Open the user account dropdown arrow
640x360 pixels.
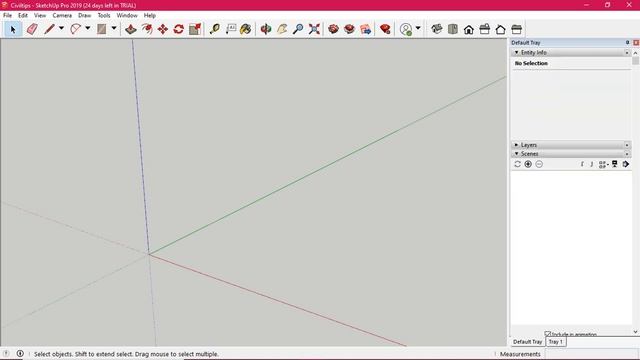pos(418,29)
